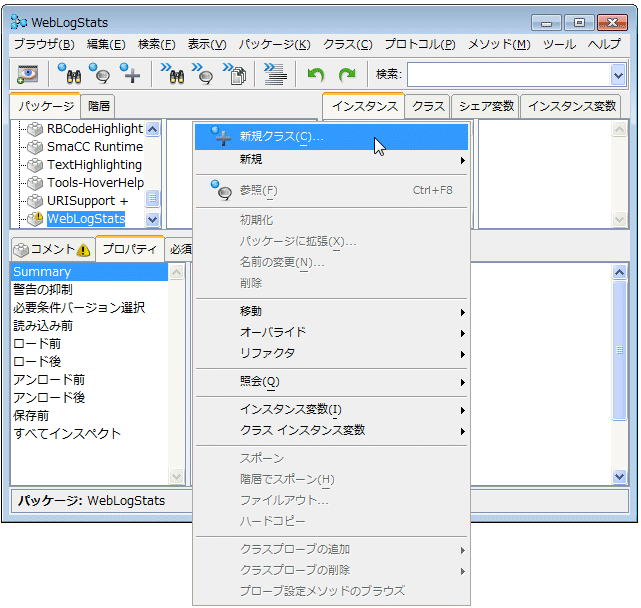
Task: Select the SmaCC Runtime package
Action: tap(94, 147)
